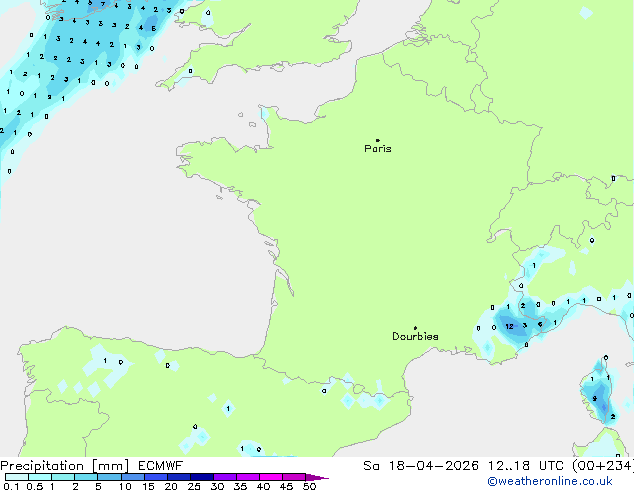This screenshot has width=634, height=490.
Task: Click the '12..18 UTC' time range text
Action: coord(526,466)
